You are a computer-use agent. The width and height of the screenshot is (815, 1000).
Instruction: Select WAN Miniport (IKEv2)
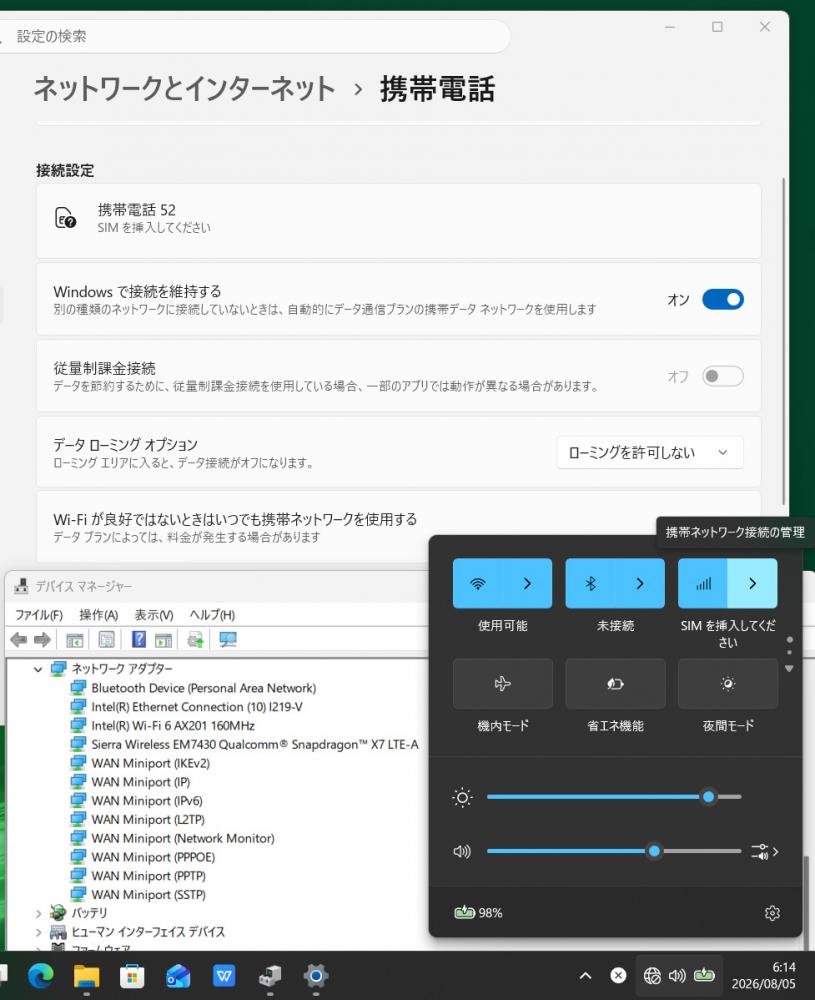151,763
